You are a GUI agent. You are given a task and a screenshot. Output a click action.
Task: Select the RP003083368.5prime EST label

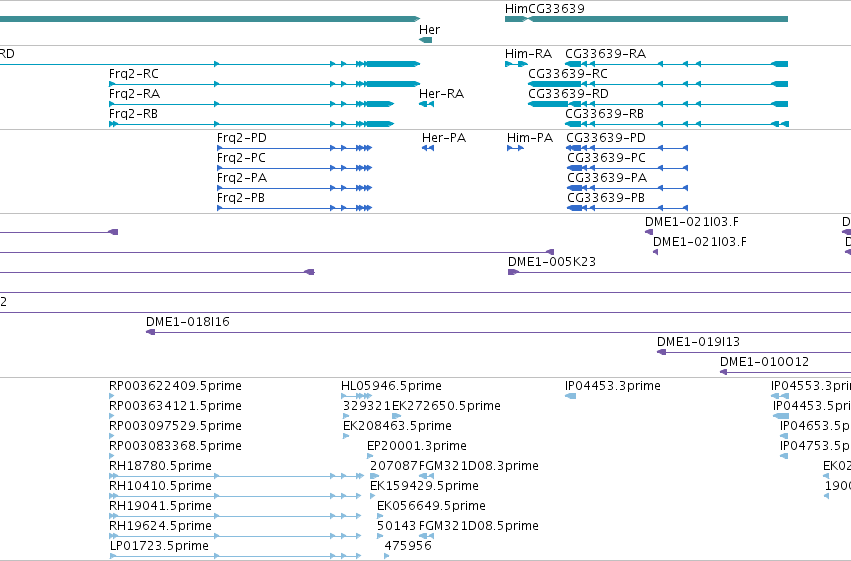coord(175,446)
